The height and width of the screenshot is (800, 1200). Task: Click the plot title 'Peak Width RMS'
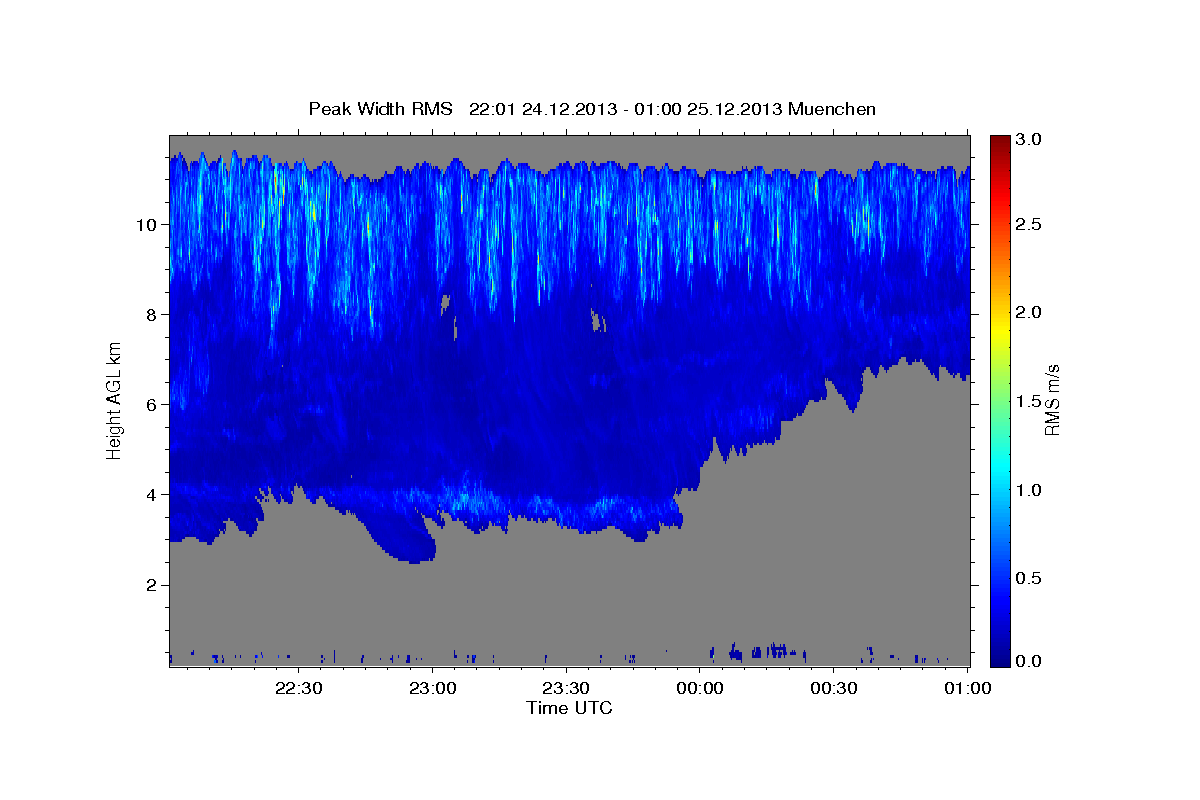[381, 109]
